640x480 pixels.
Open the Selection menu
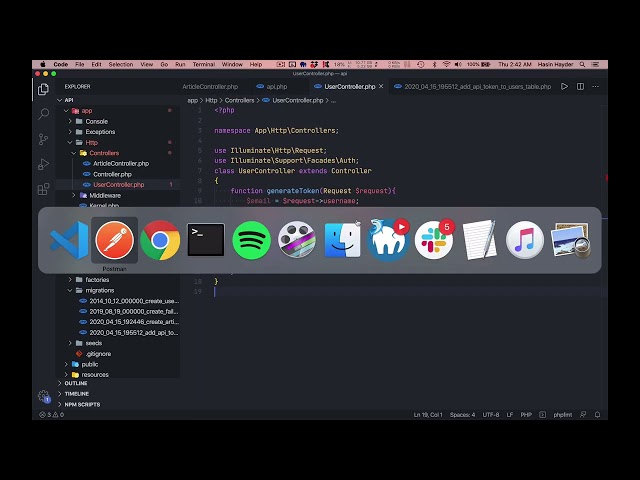tap(121, 64)
